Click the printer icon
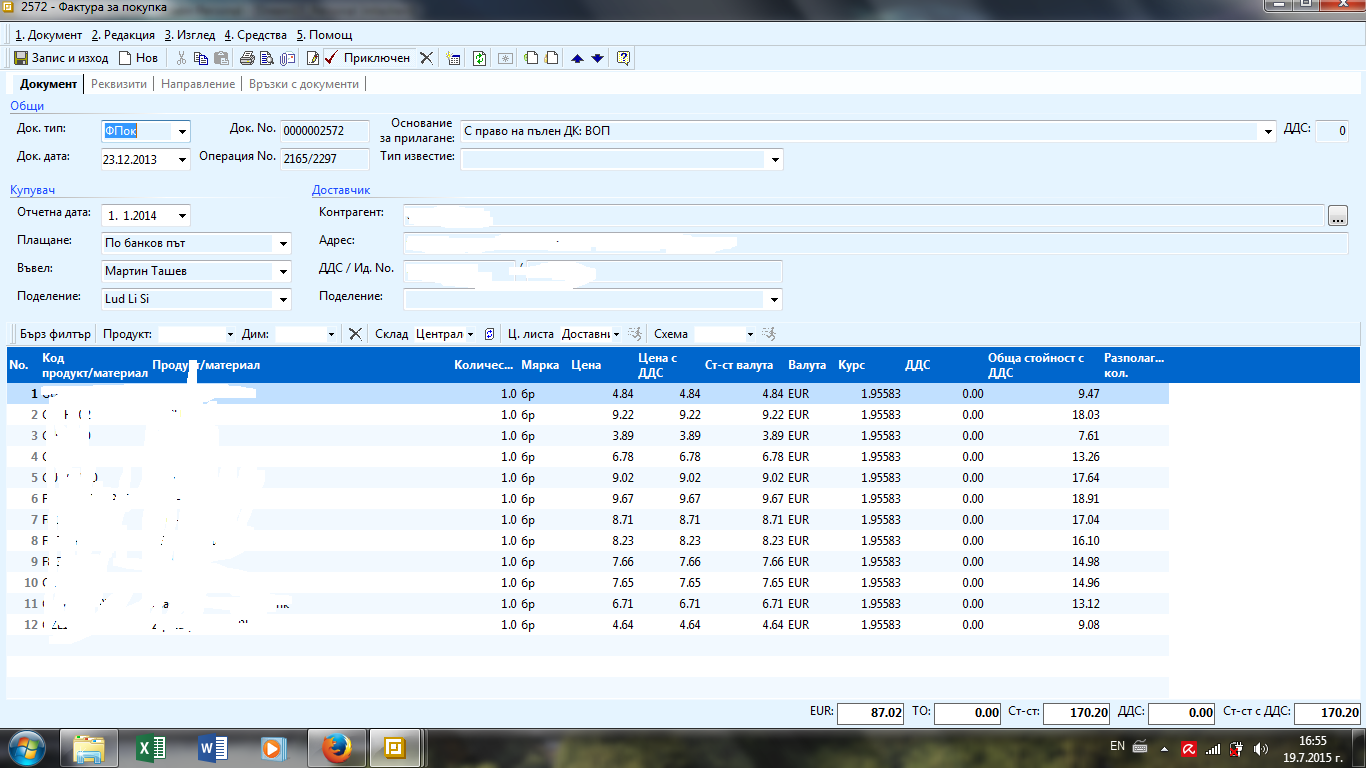This screenshot has width=1366, height=768. point(247,58)
